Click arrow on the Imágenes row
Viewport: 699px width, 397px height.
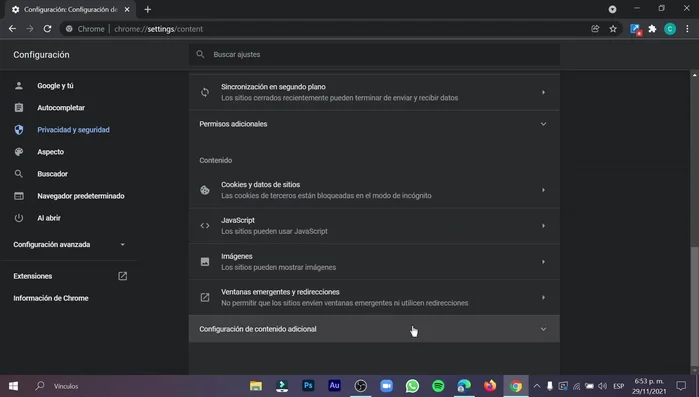tap(543, 262)
